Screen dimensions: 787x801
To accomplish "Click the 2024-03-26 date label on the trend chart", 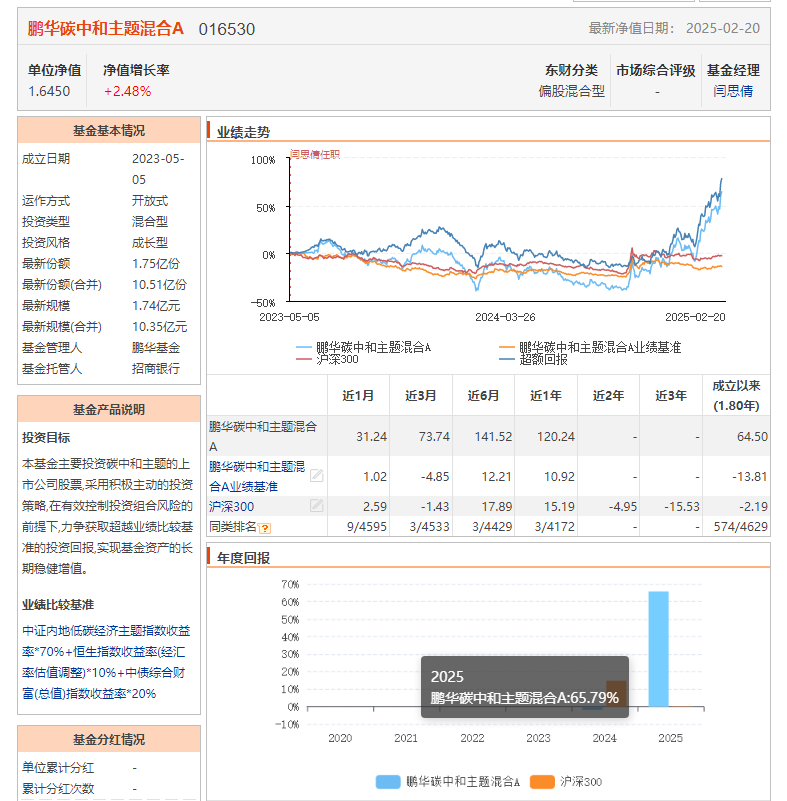I will coord(505,317).
